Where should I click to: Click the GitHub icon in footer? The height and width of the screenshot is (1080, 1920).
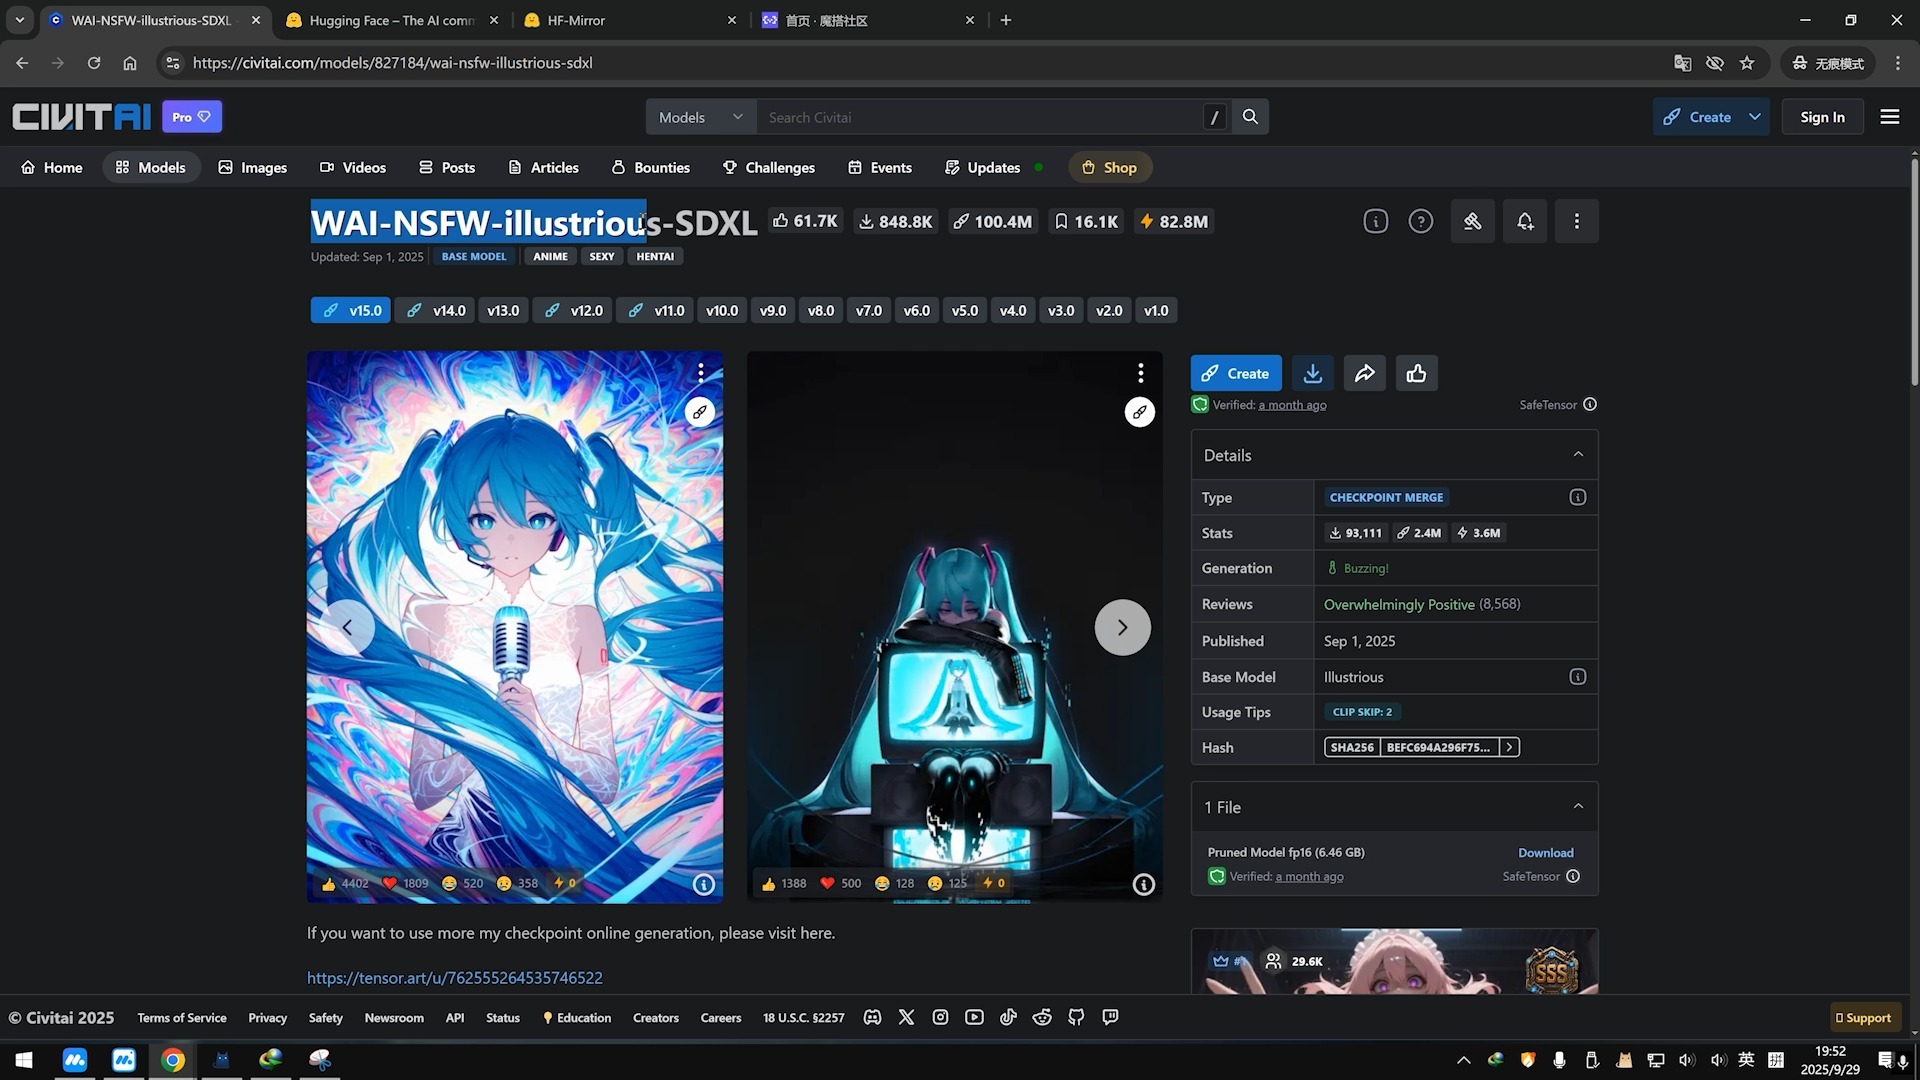point(1076,1017)
